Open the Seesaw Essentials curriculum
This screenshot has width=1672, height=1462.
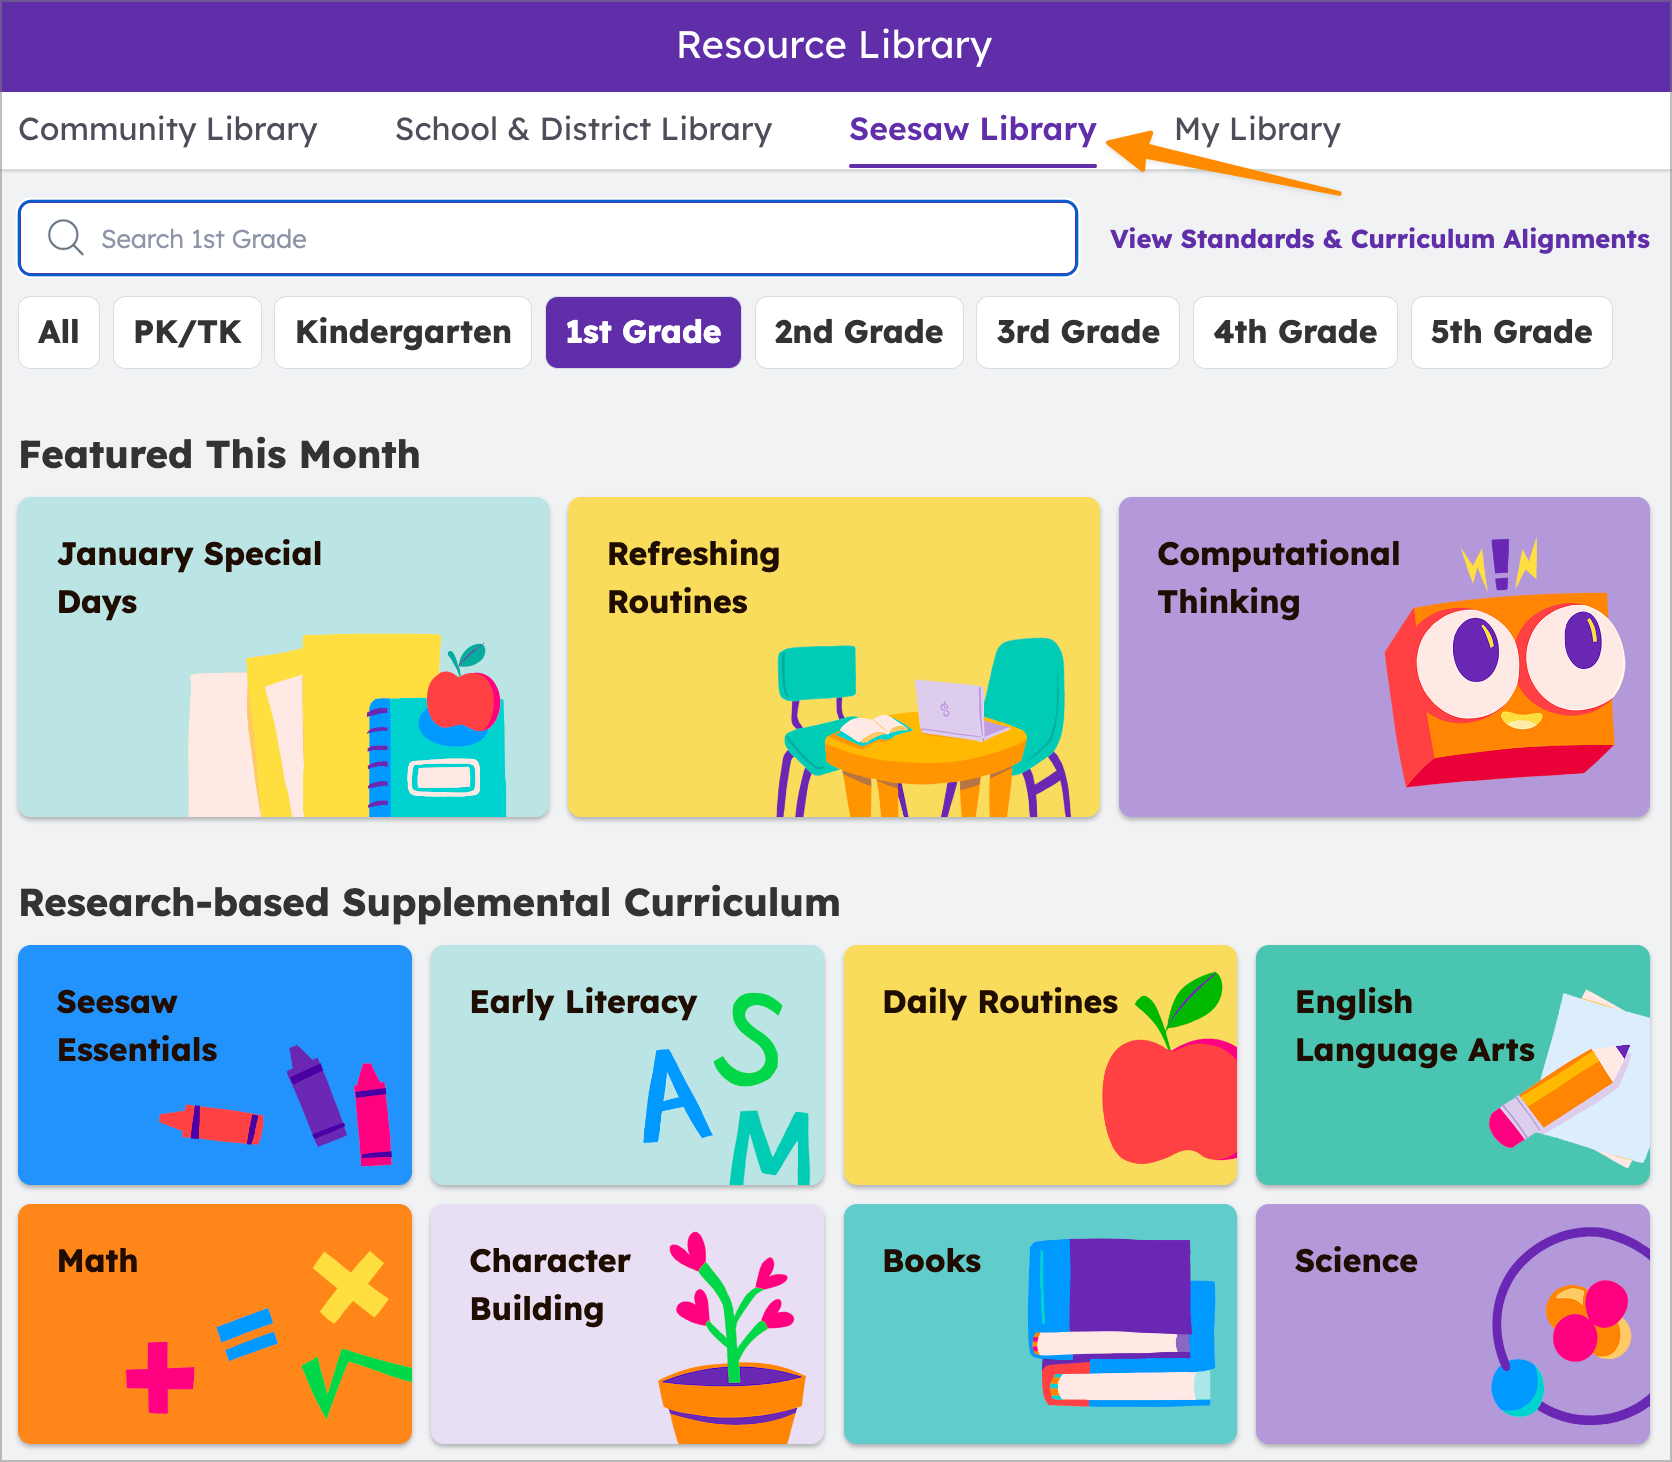[x=214, y=1065]
